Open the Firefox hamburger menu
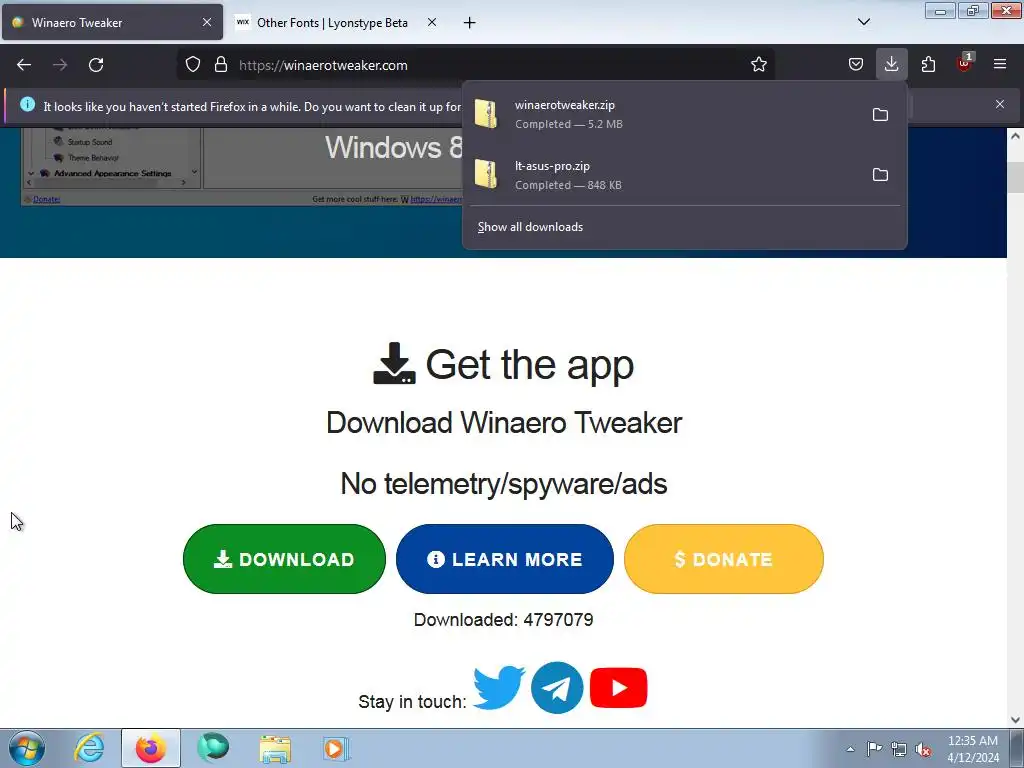Viewport: 1024px width, 768px height. [999, 65]
